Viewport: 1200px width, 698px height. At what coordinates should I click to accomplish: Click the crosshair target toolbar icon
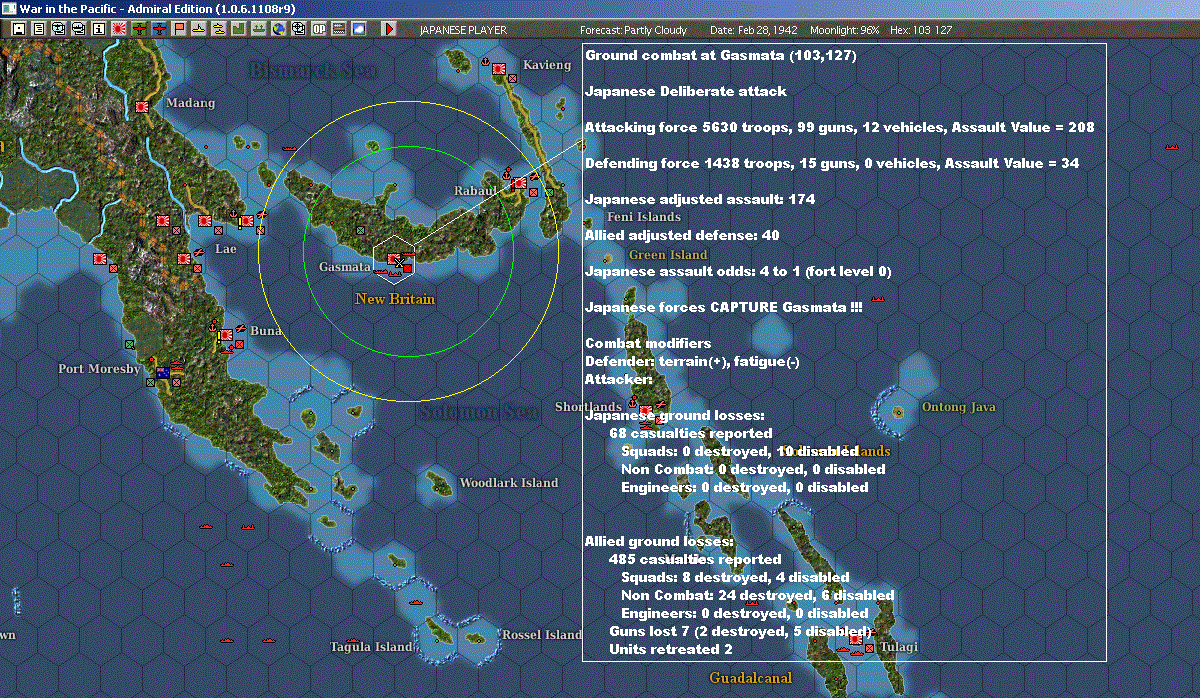click(x=297, y=29)
